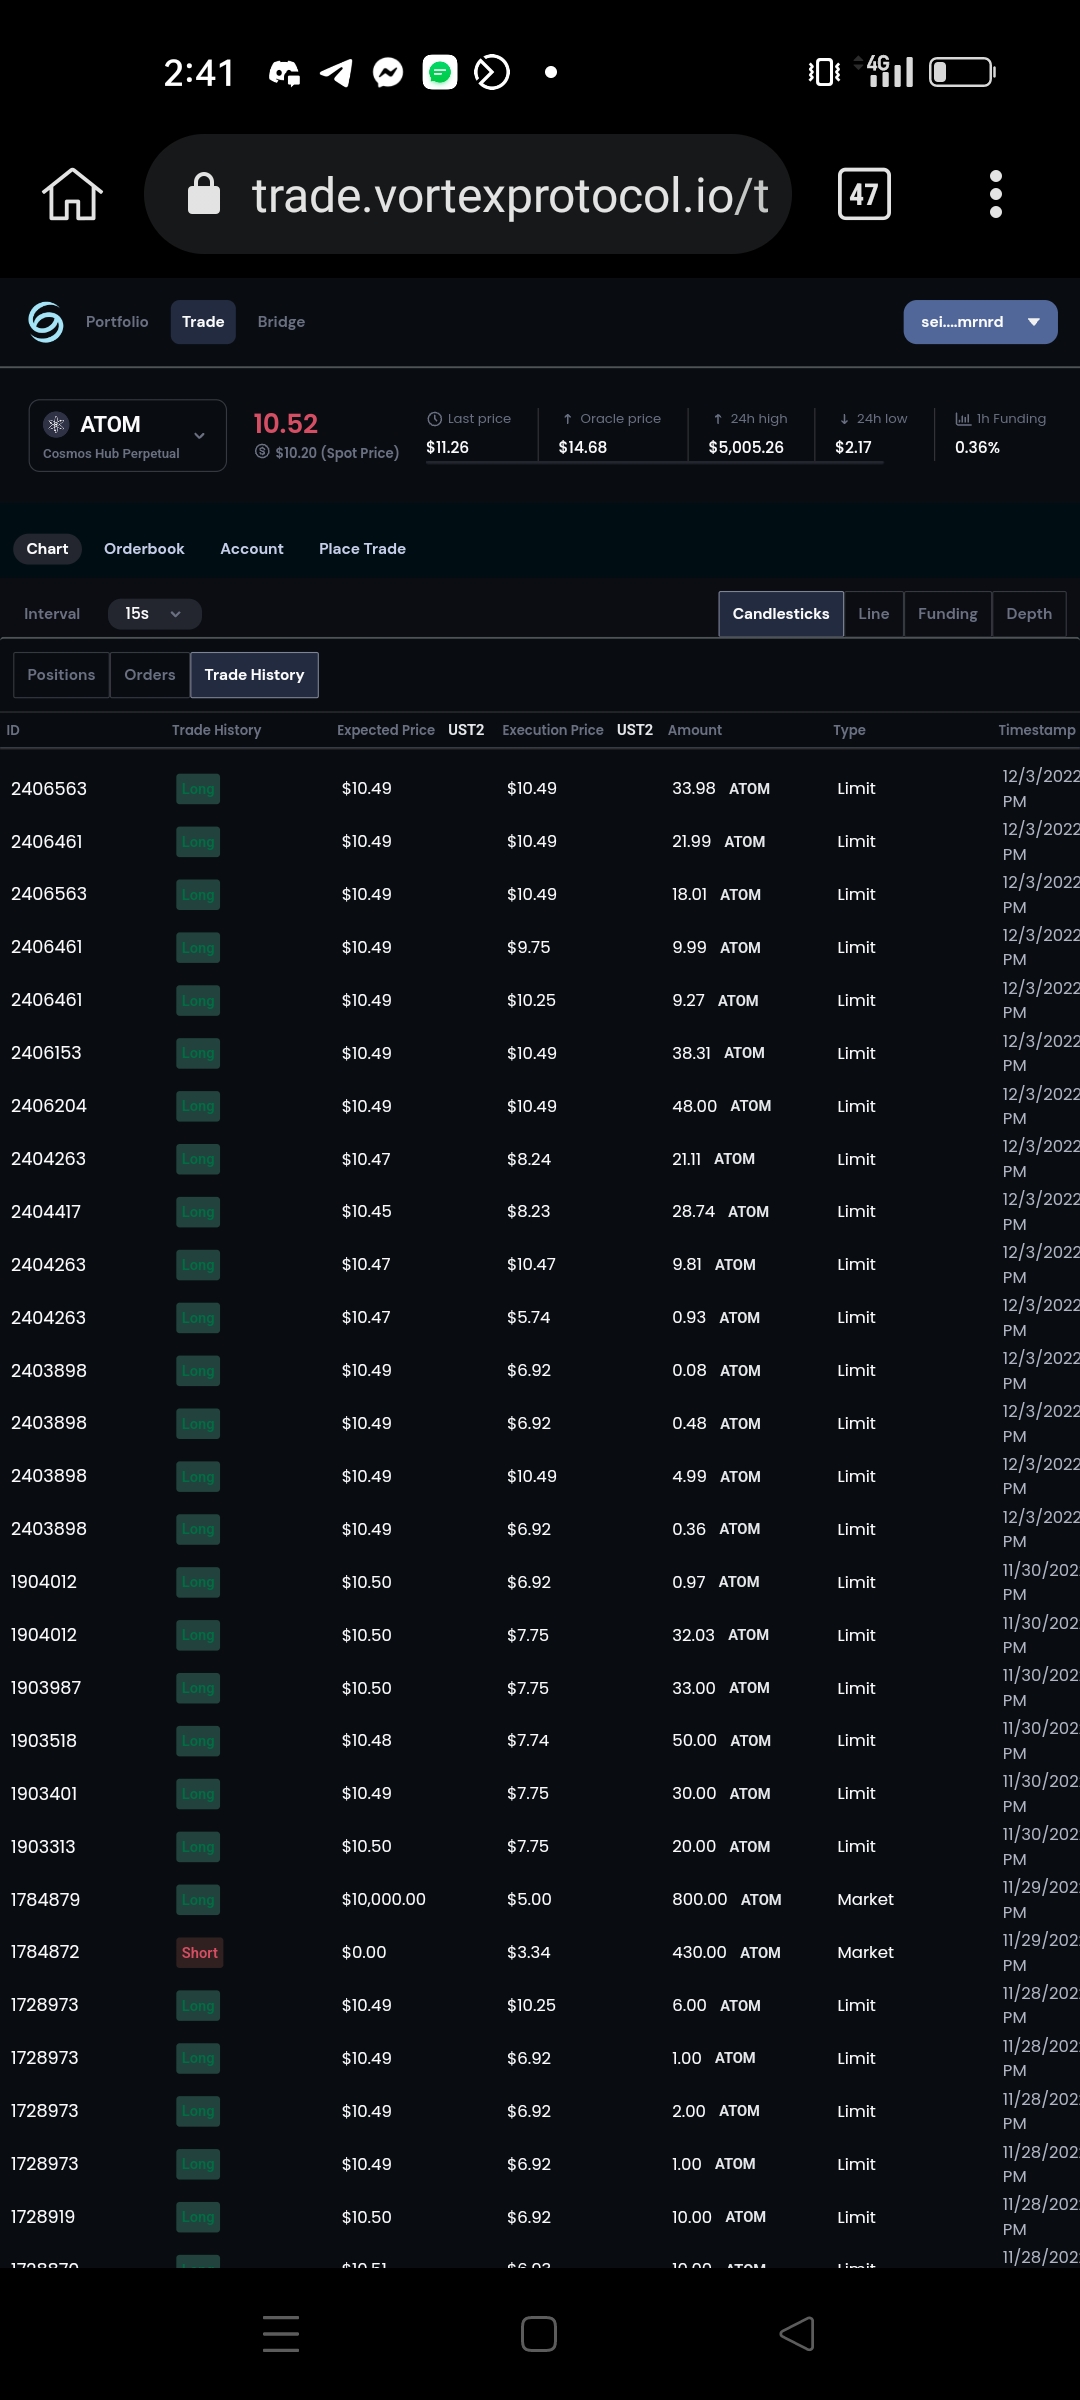Click the spot price dollar icon
Image resolution: width=1080 pixels, height=2400 pixels.
(x=262, y=452)
